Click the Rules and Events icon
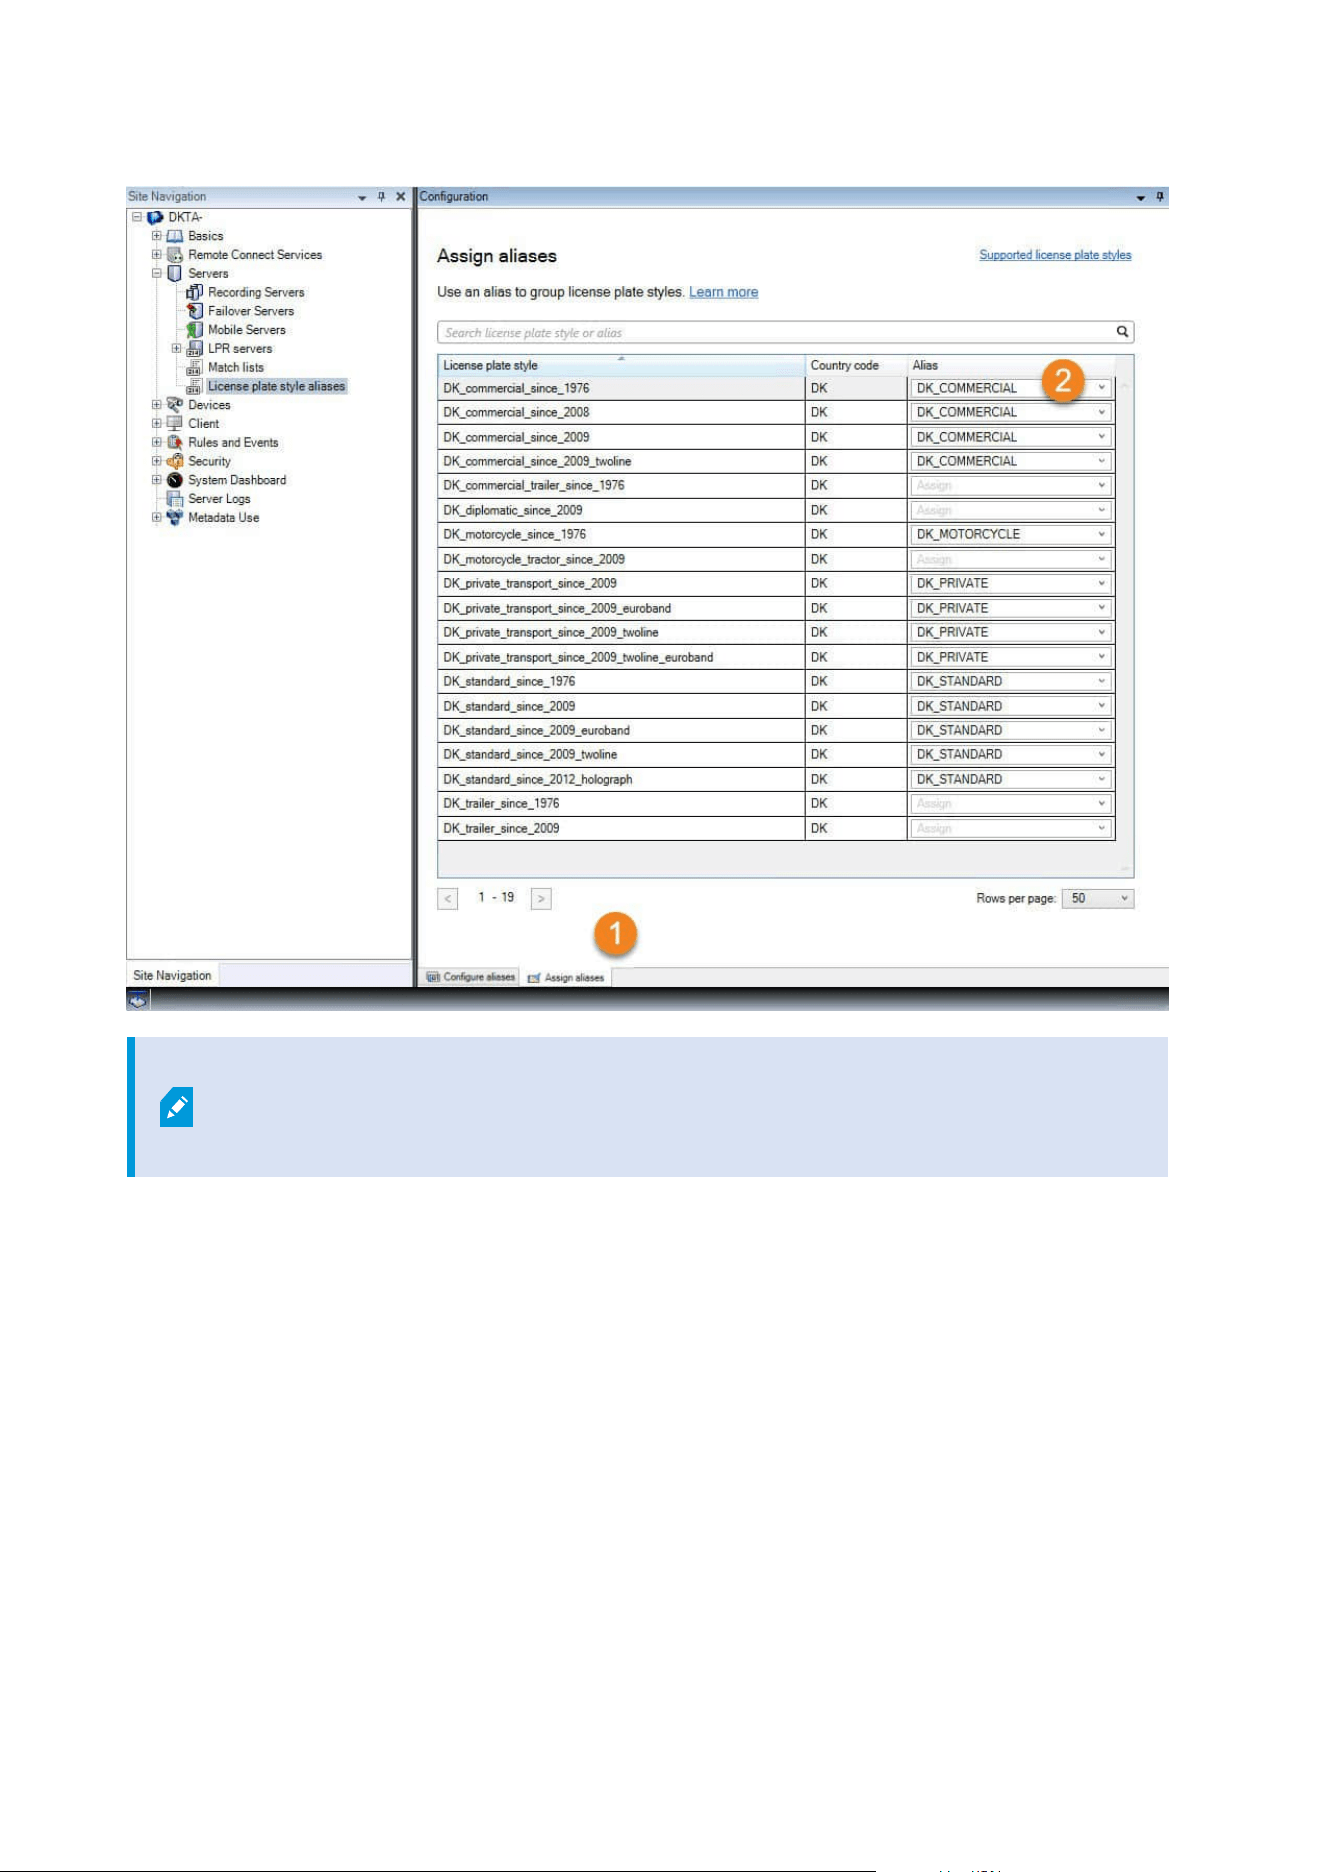Image resolution: width=1324 pixels, height=1872 pixels. (175, 442)
